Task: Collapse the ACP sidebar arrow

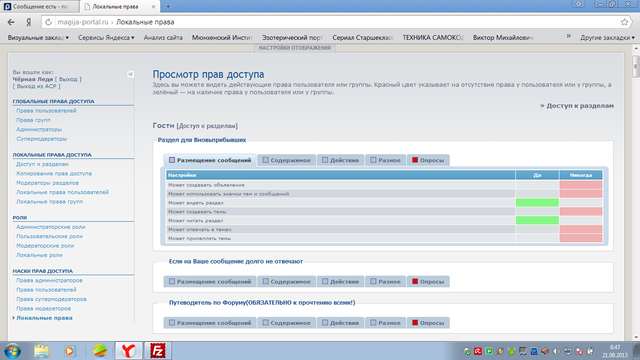Action: [x=130, y=74]
